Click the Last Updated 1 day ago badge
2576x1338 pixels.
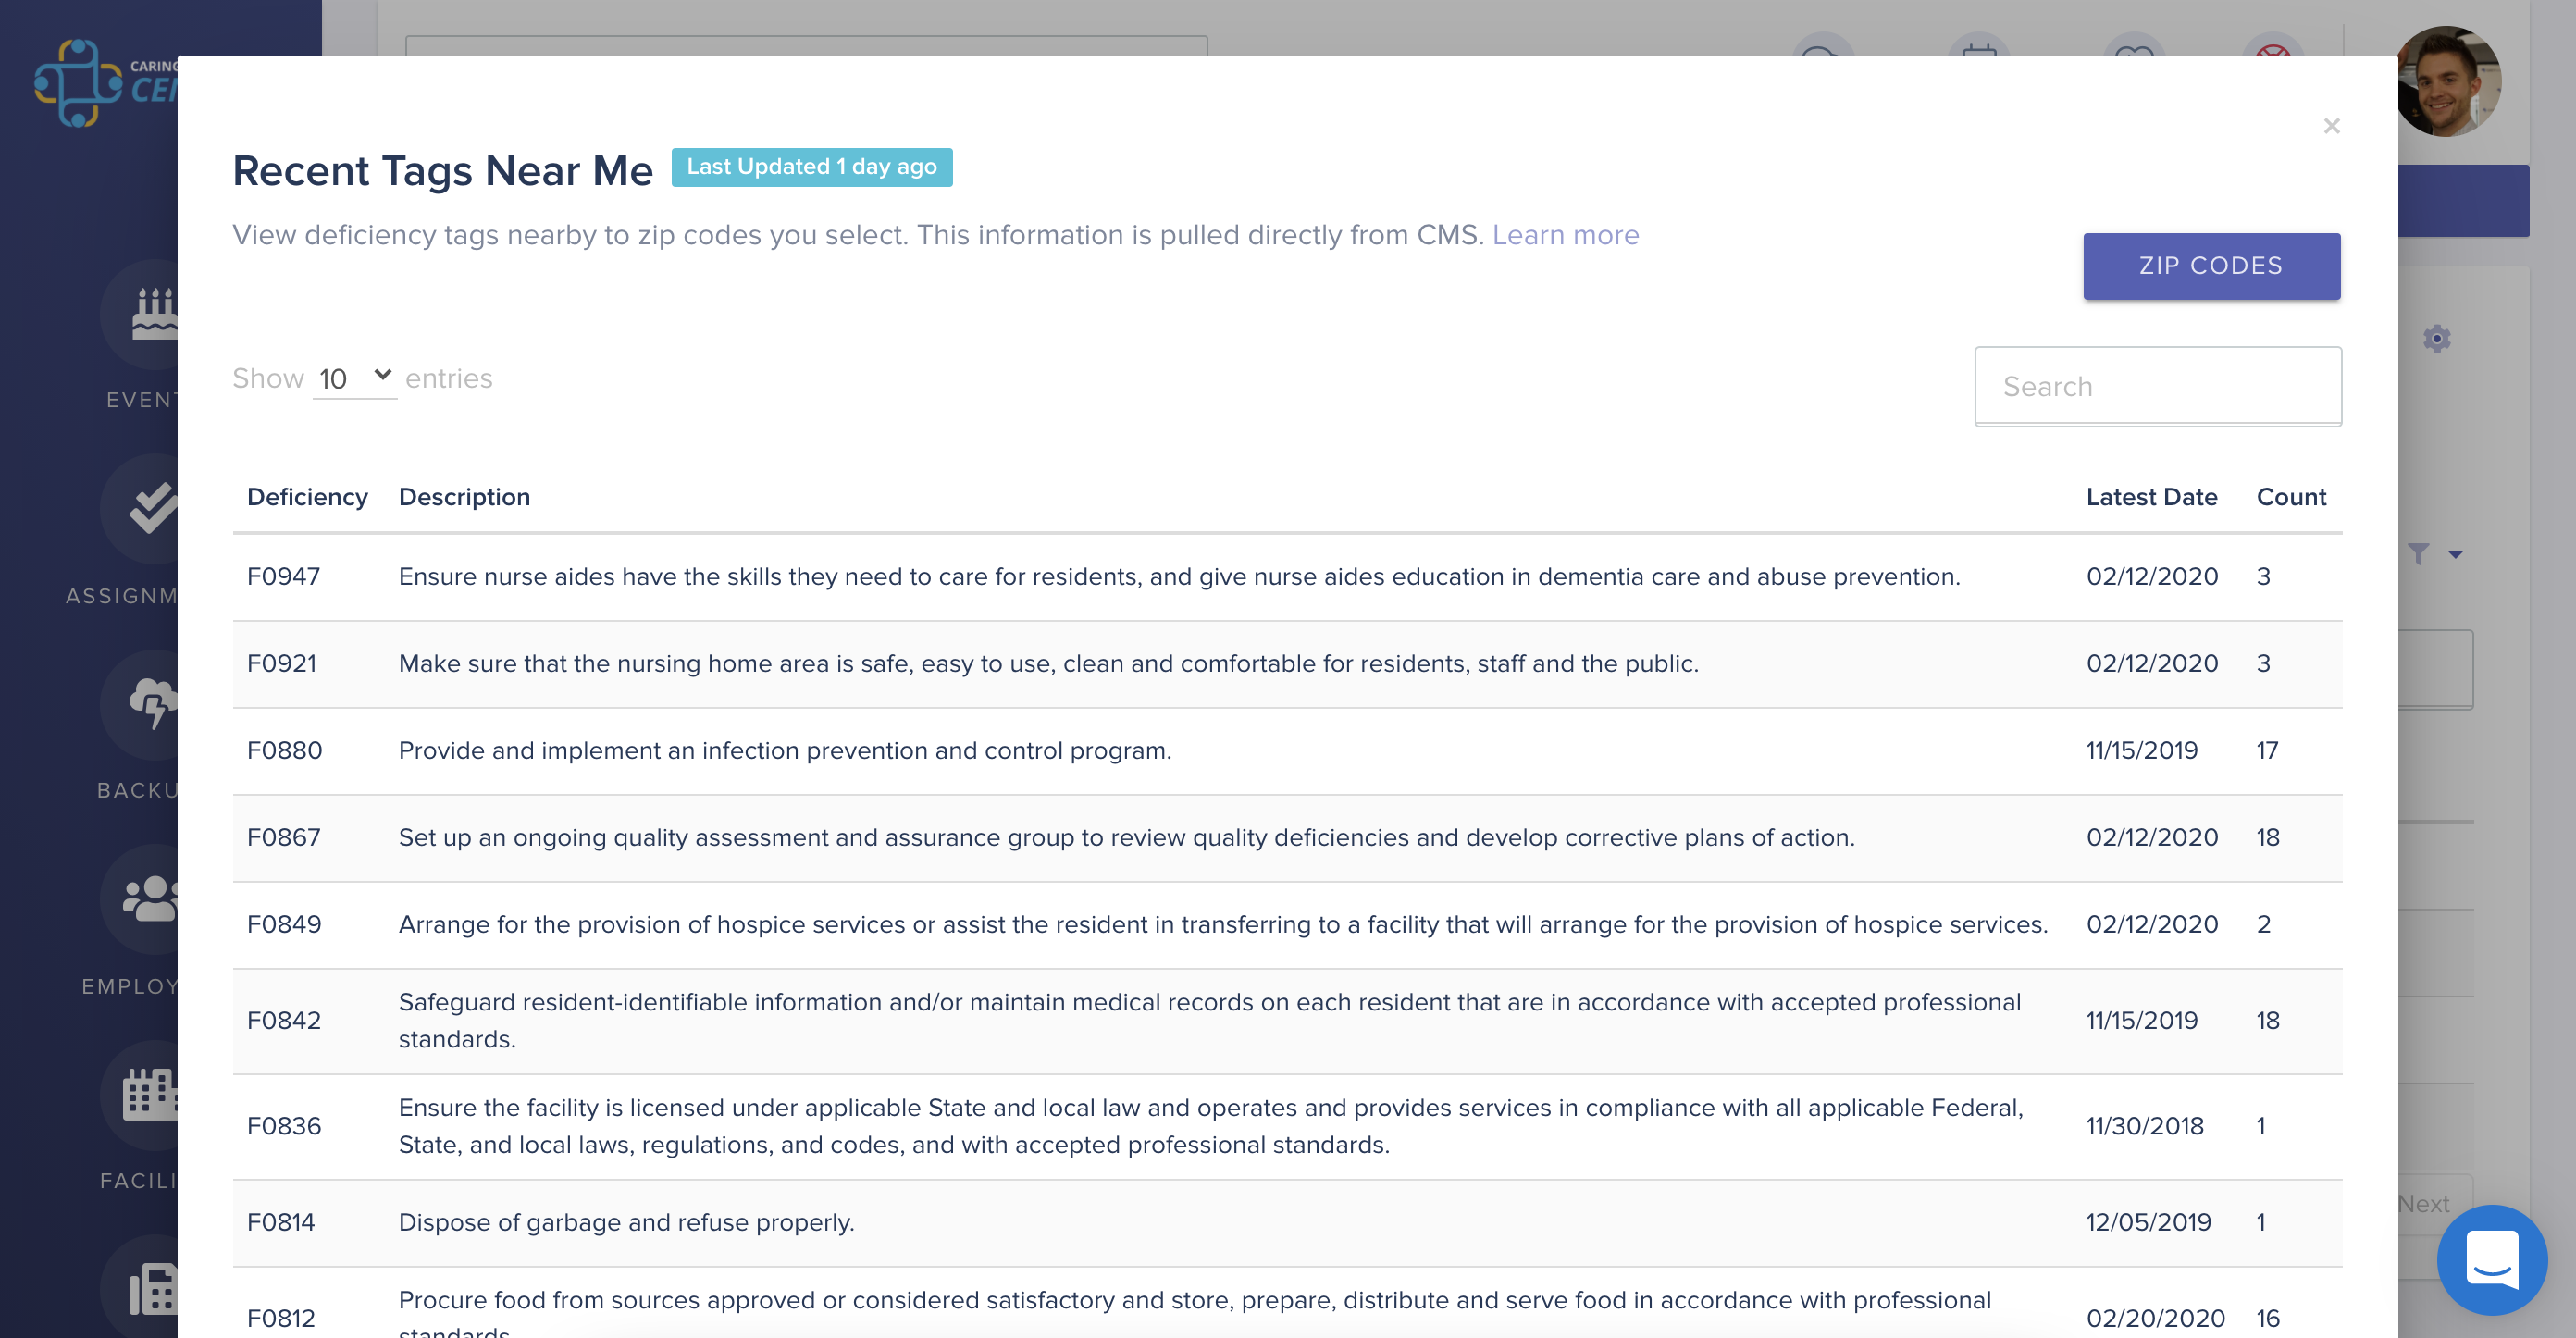tap(811, 167)
